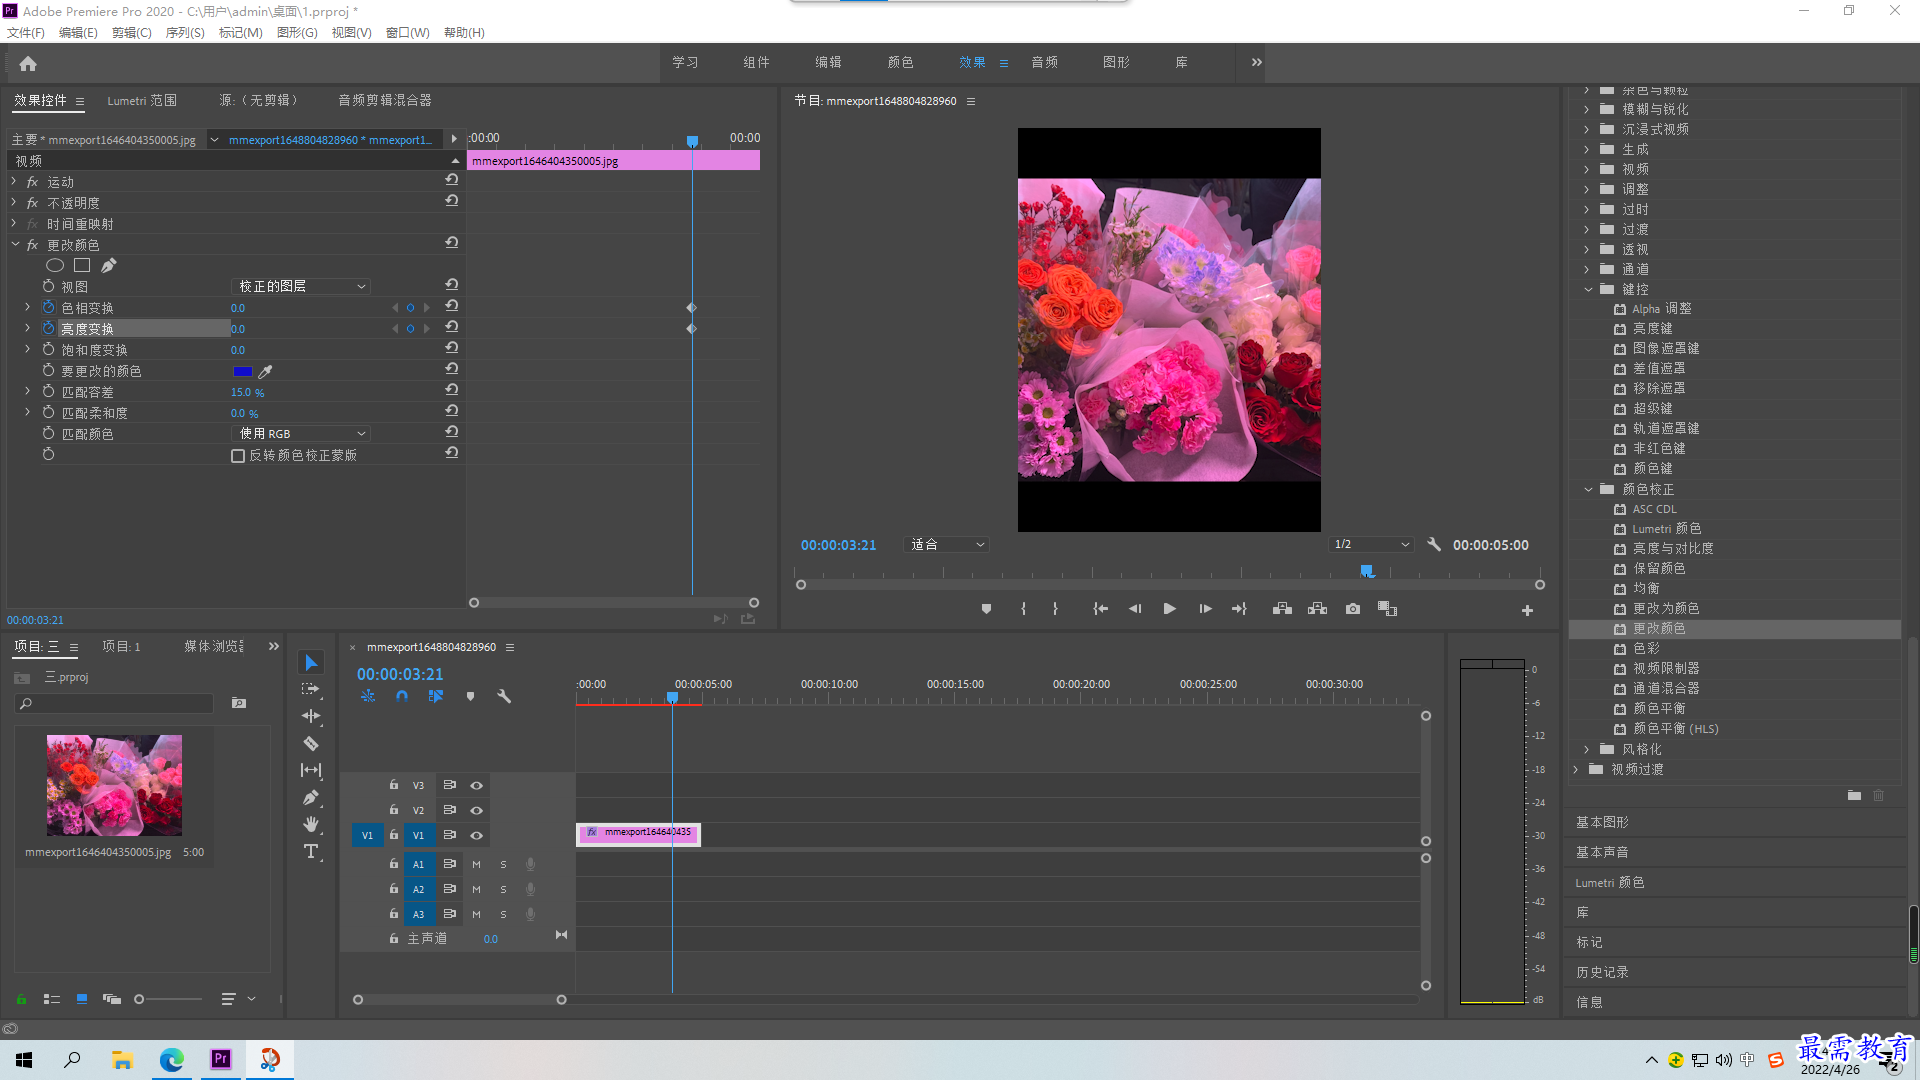Screen dimensions: 1920x1080
Task: Select 超级键 effect
Action: pos(1652,408)
